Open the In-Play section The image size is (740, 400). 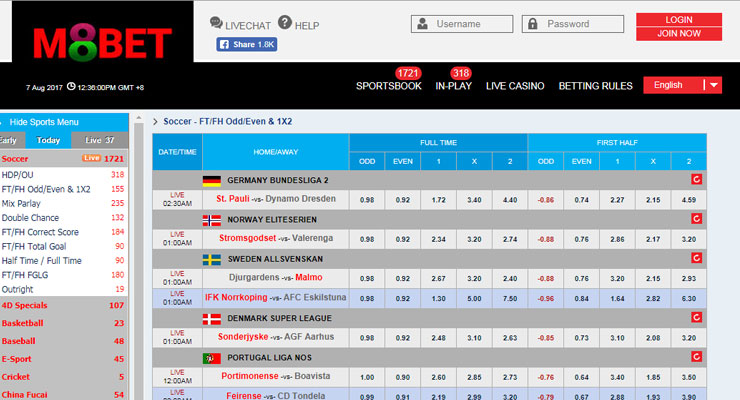(453, 86)
